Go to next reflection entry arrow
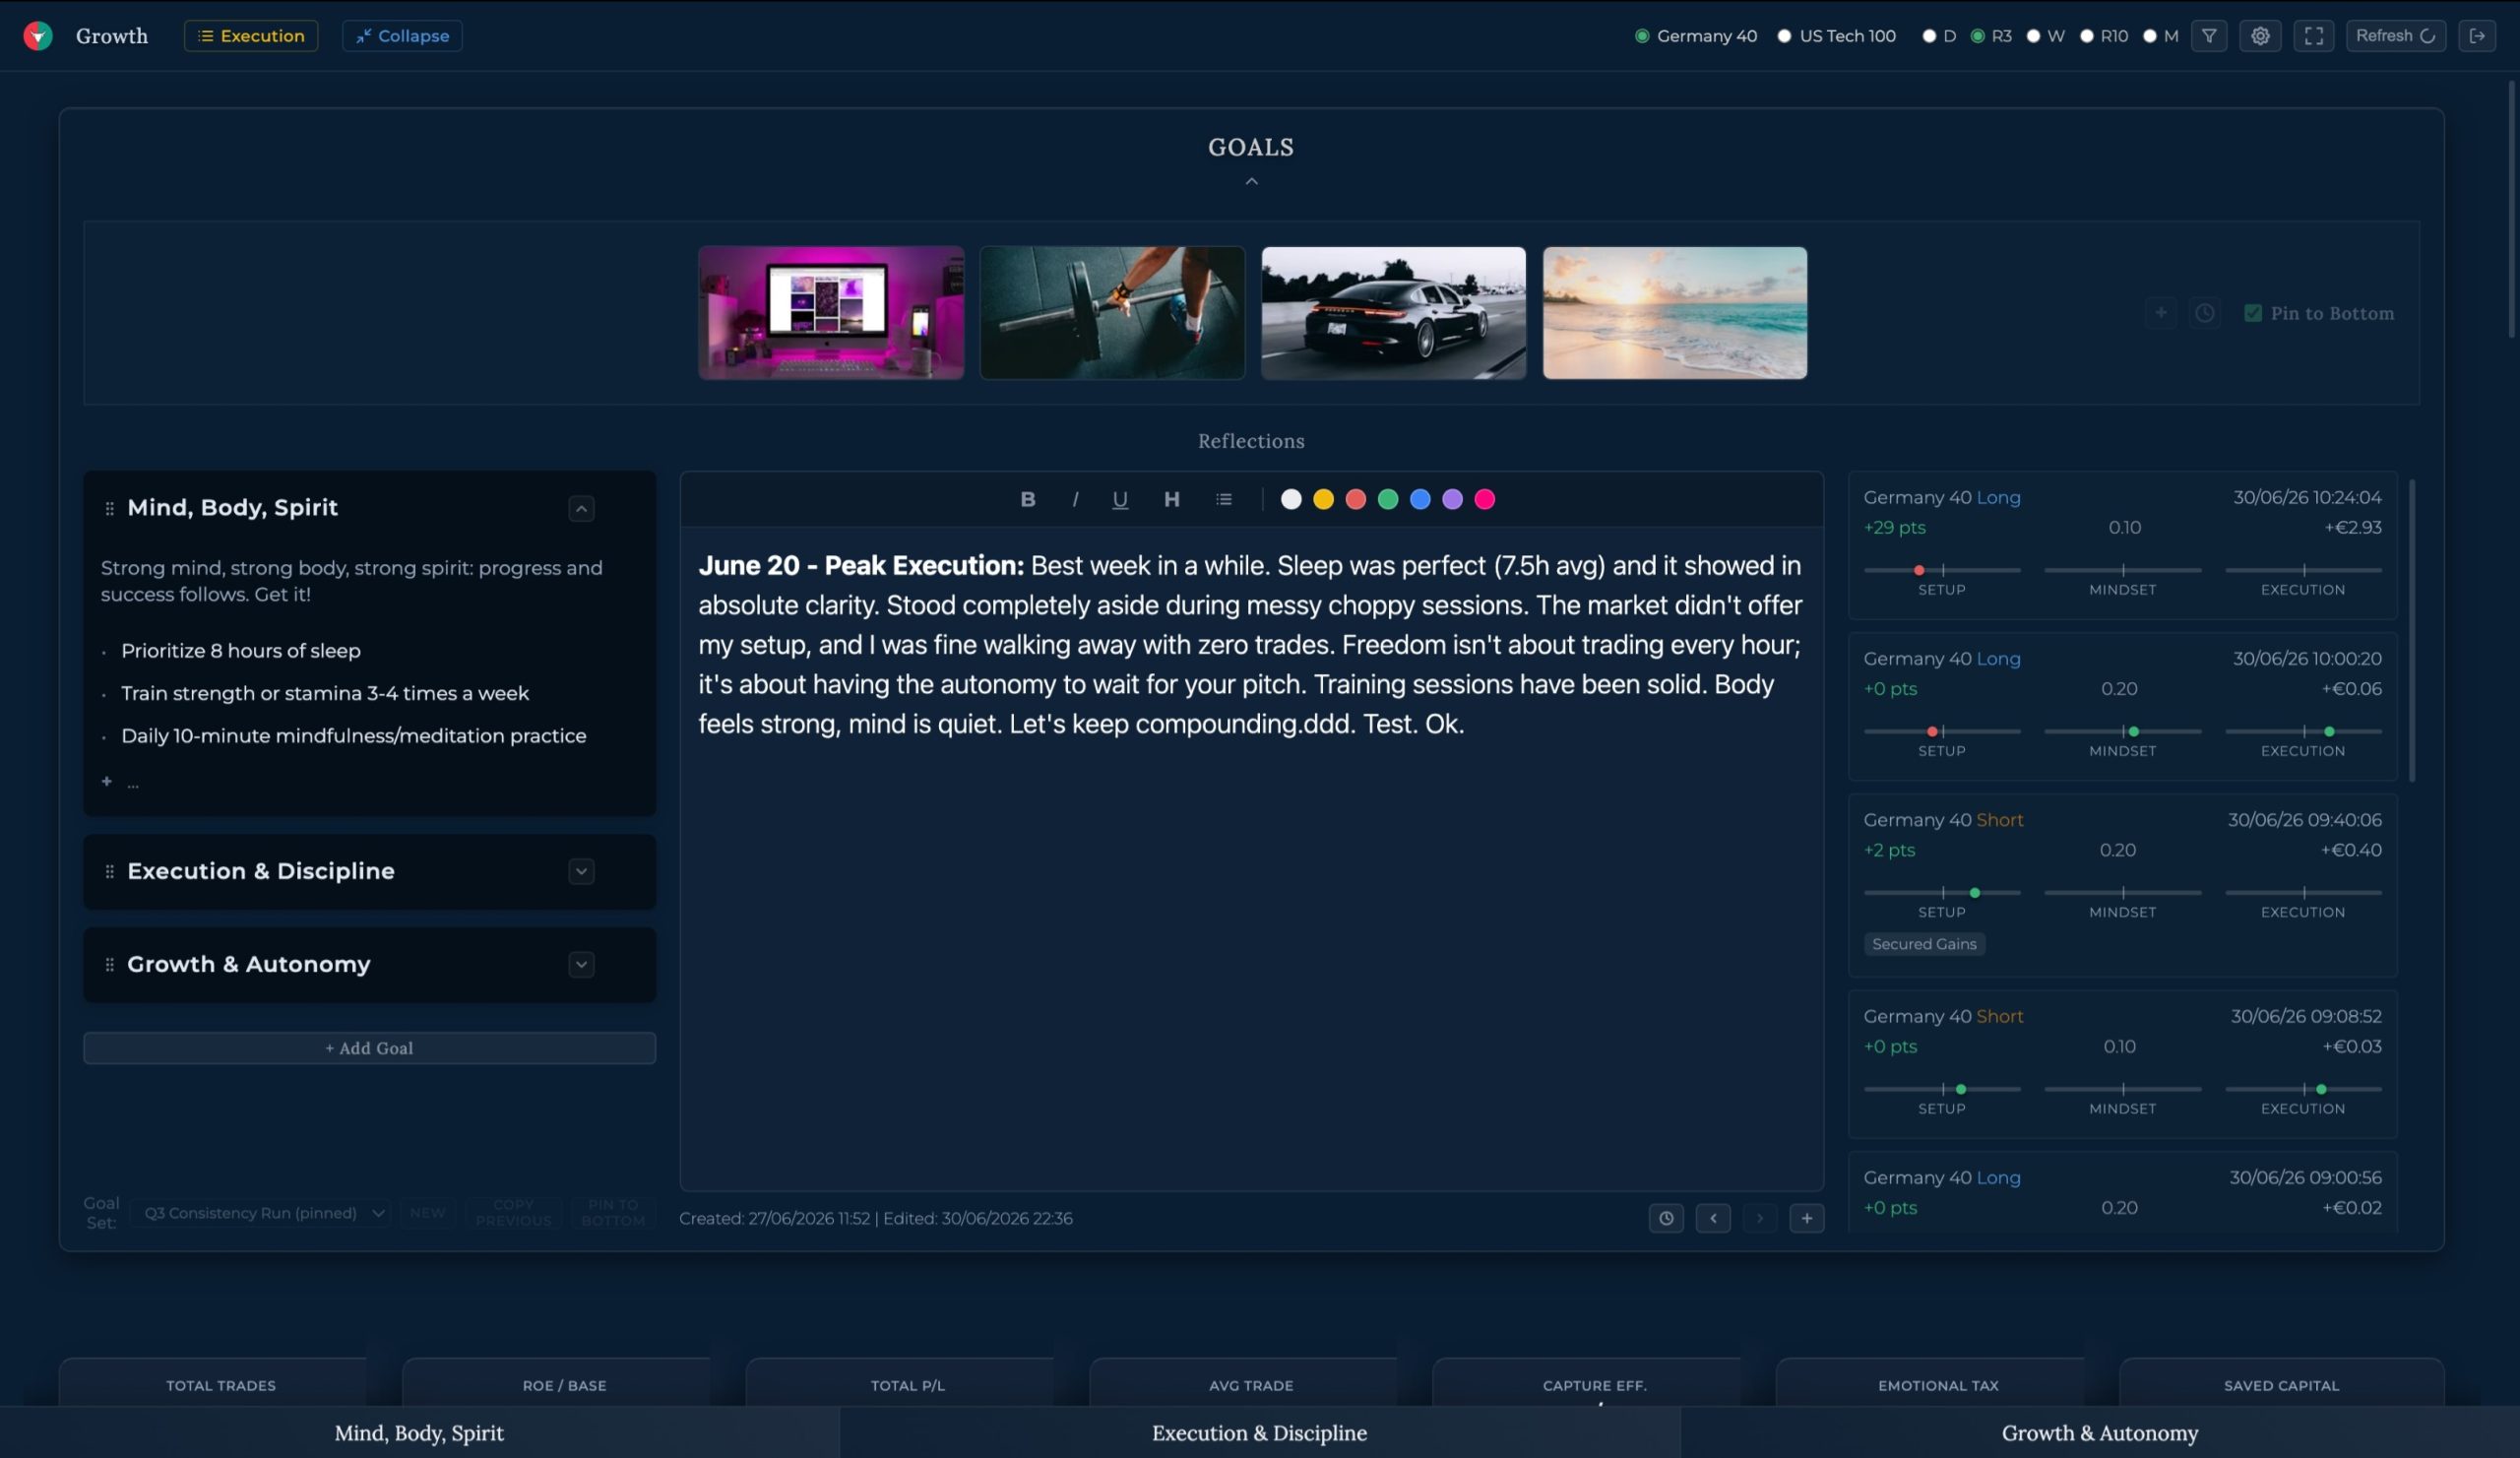2520x1458 pixels. pos(1760,1218)
